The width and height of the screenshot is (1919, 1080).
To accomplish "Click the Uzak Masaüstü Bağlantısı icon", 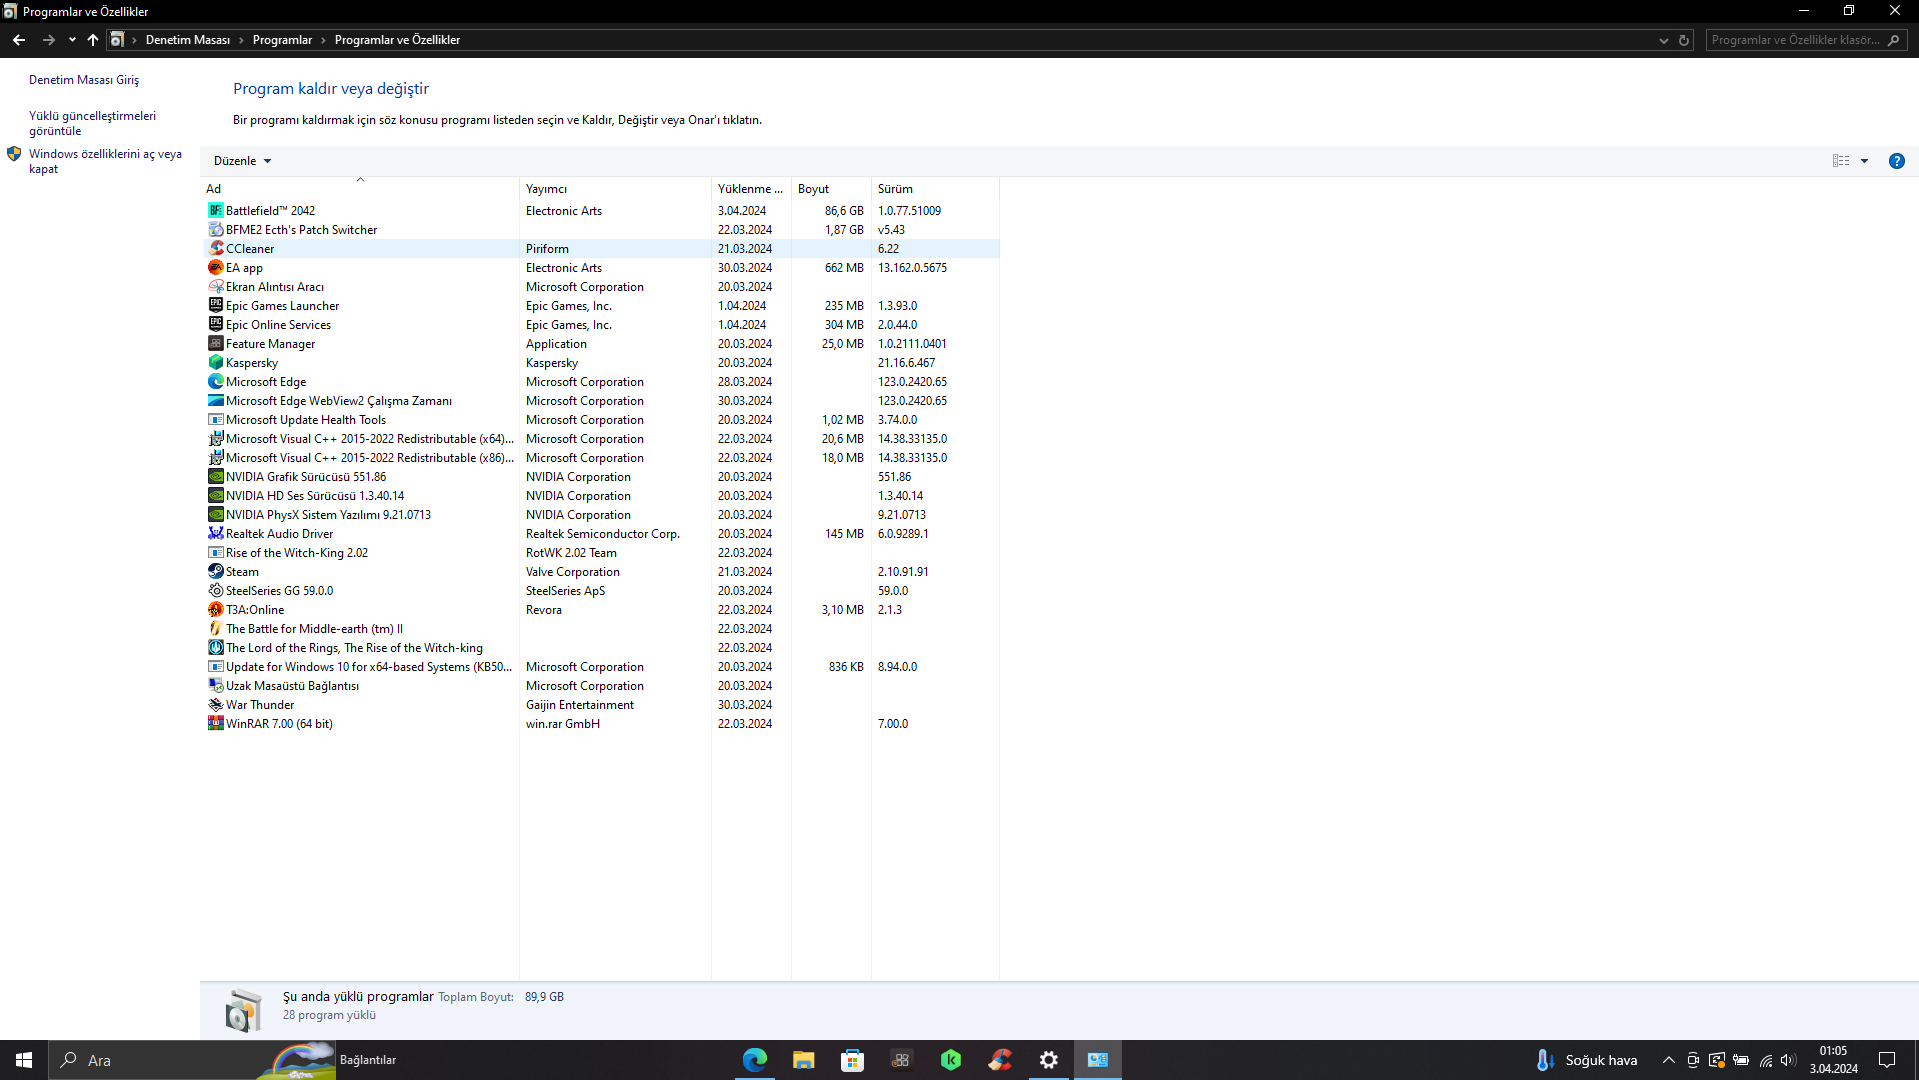I will [215, 686].
